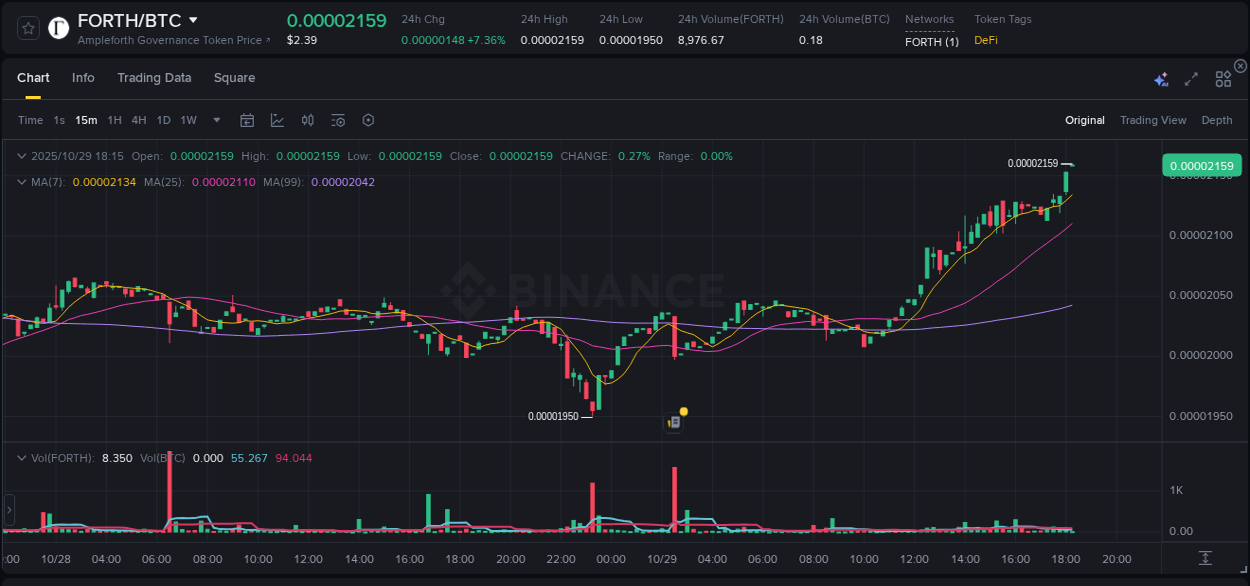Open the Networks FORTH (1) dropdown
This screenshot has width=1250, height=586.
point(930,41)
